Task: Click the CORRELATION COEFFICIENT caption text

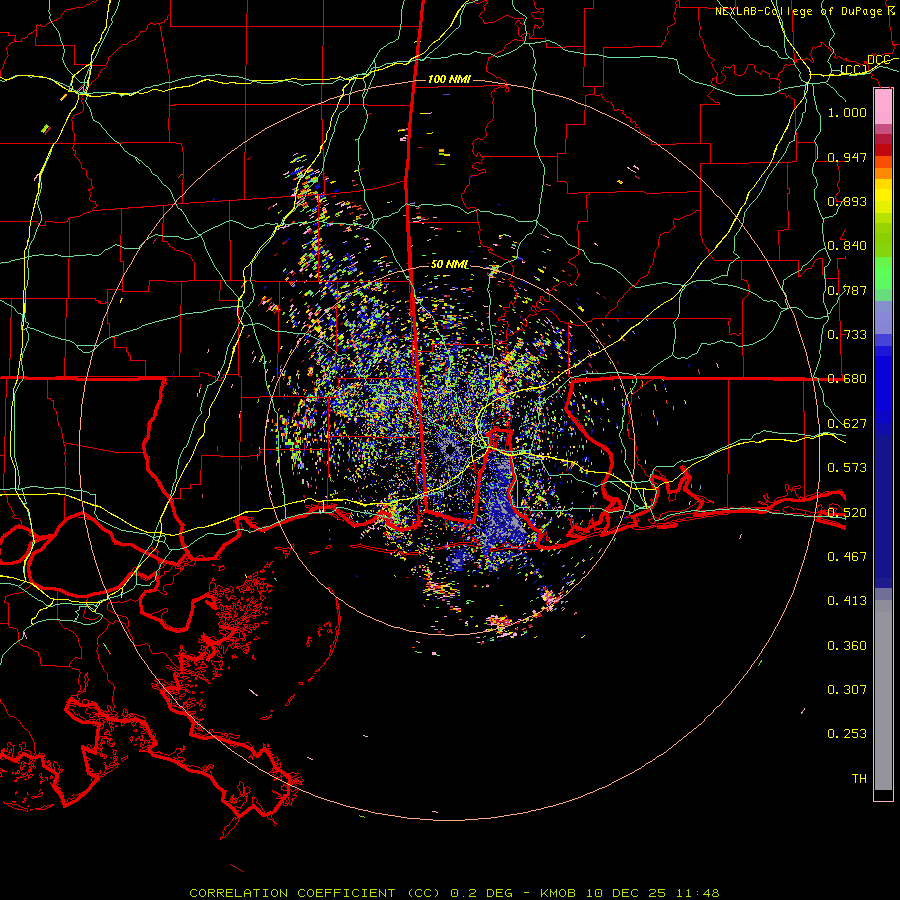Action: [x=292, y=893]
